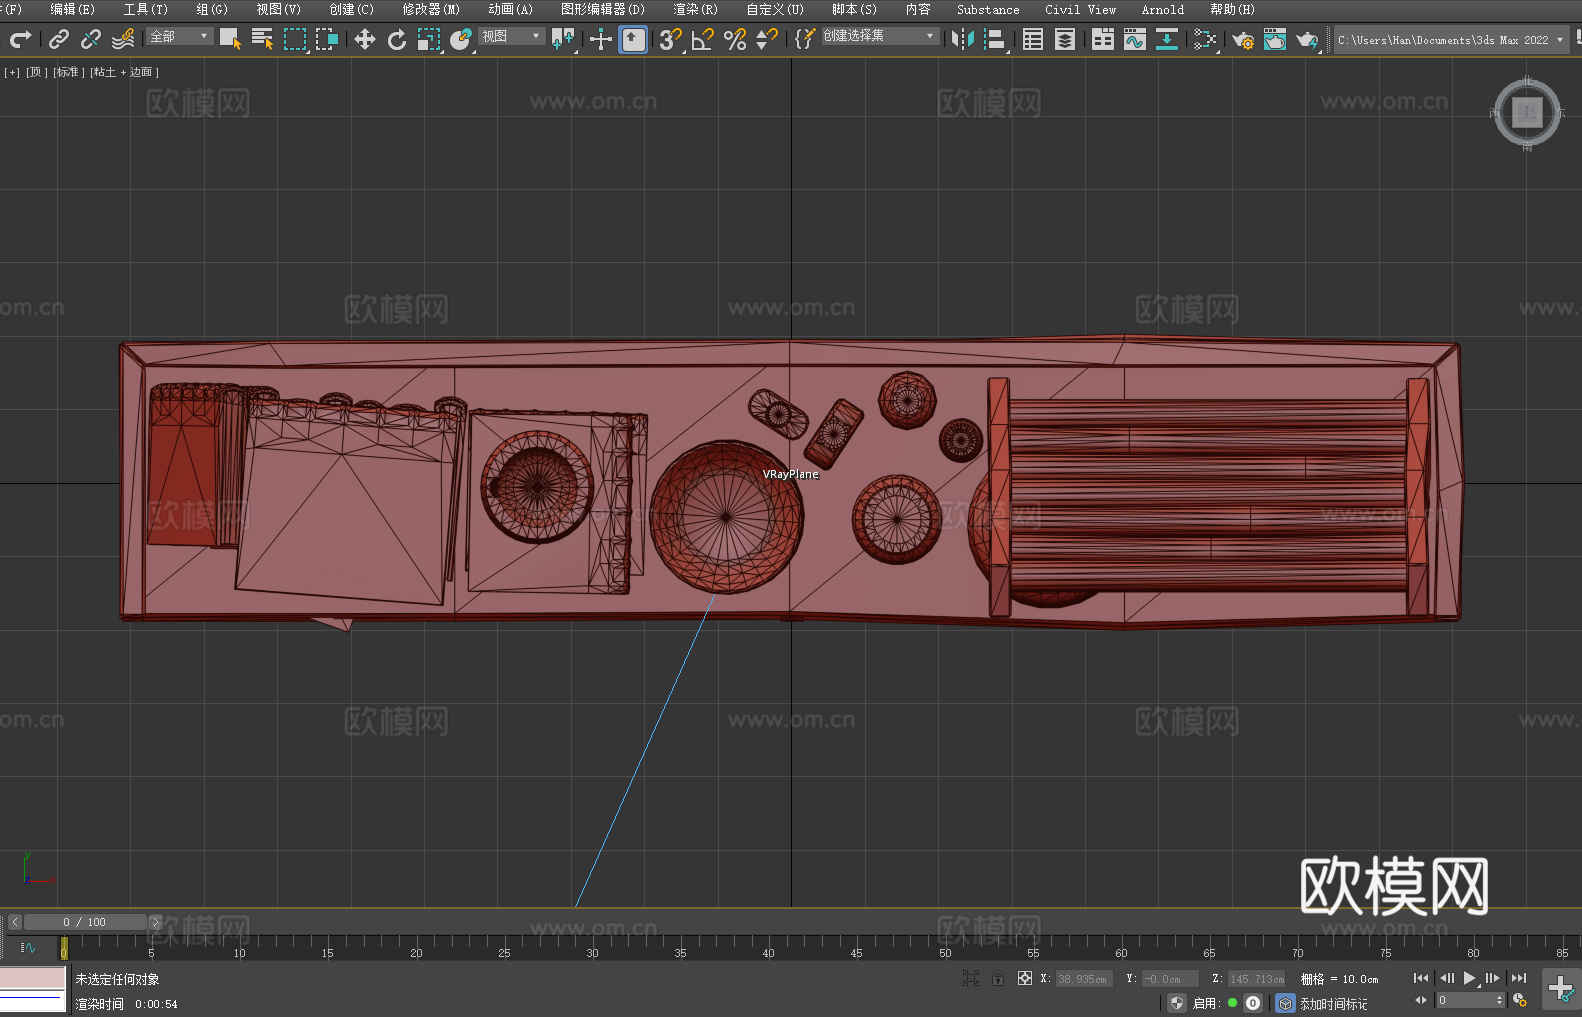Open Schematic View icon
The width and height of the screenshot is (1582, 1017).
pos(1205,39)
